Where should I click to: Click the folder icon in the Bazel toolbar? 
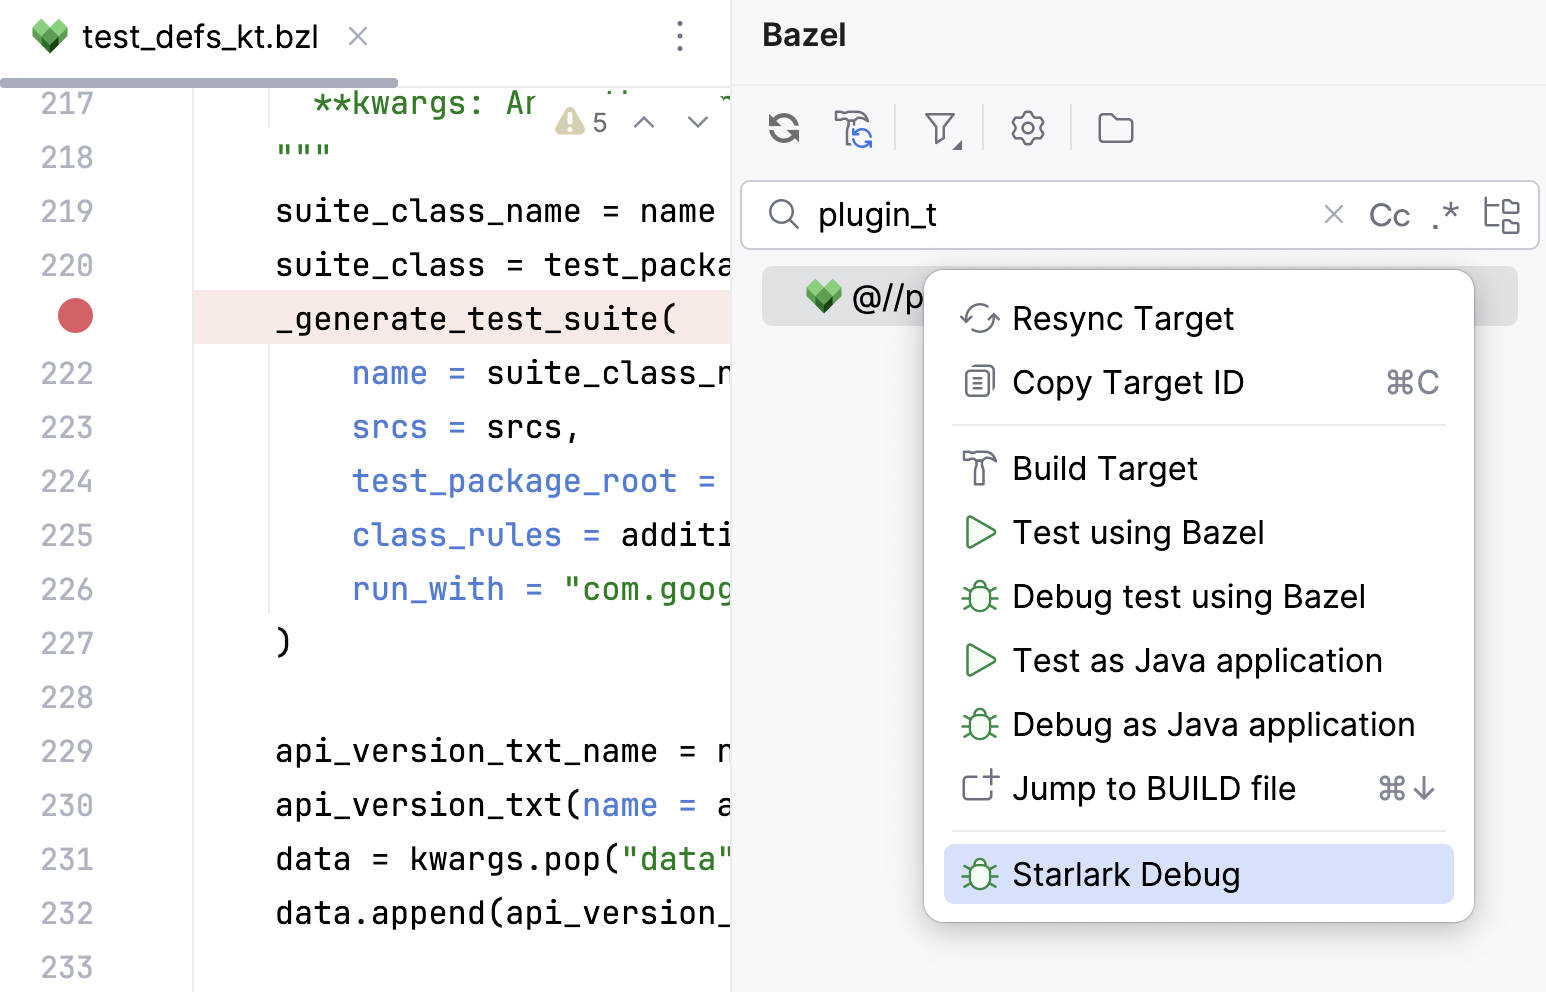[1115, 128]
